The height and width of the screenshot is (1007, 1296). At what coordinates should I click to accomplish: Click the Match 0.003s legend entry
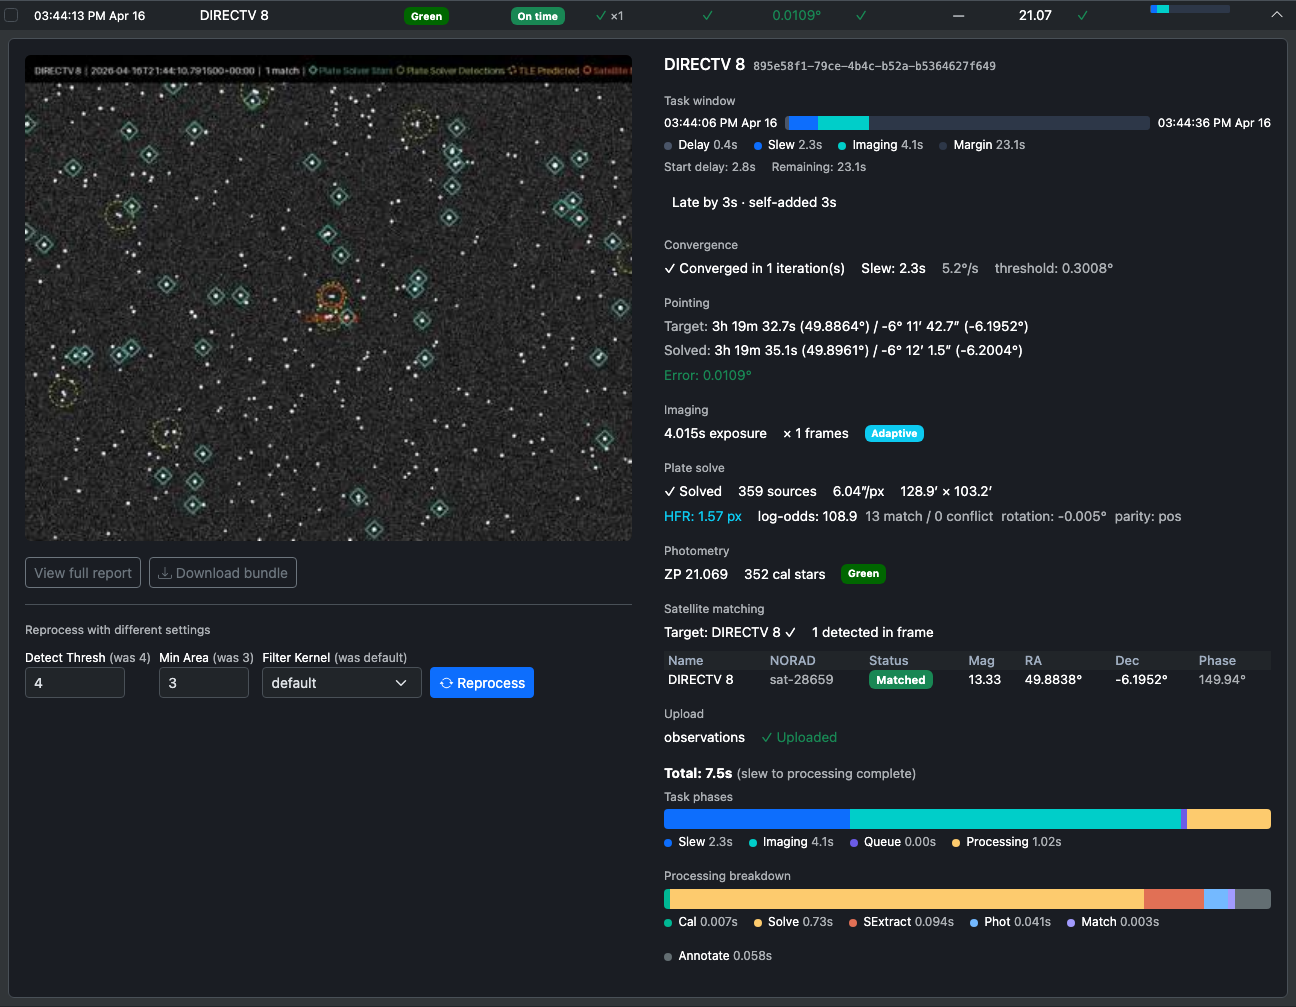coord(1113,922)
